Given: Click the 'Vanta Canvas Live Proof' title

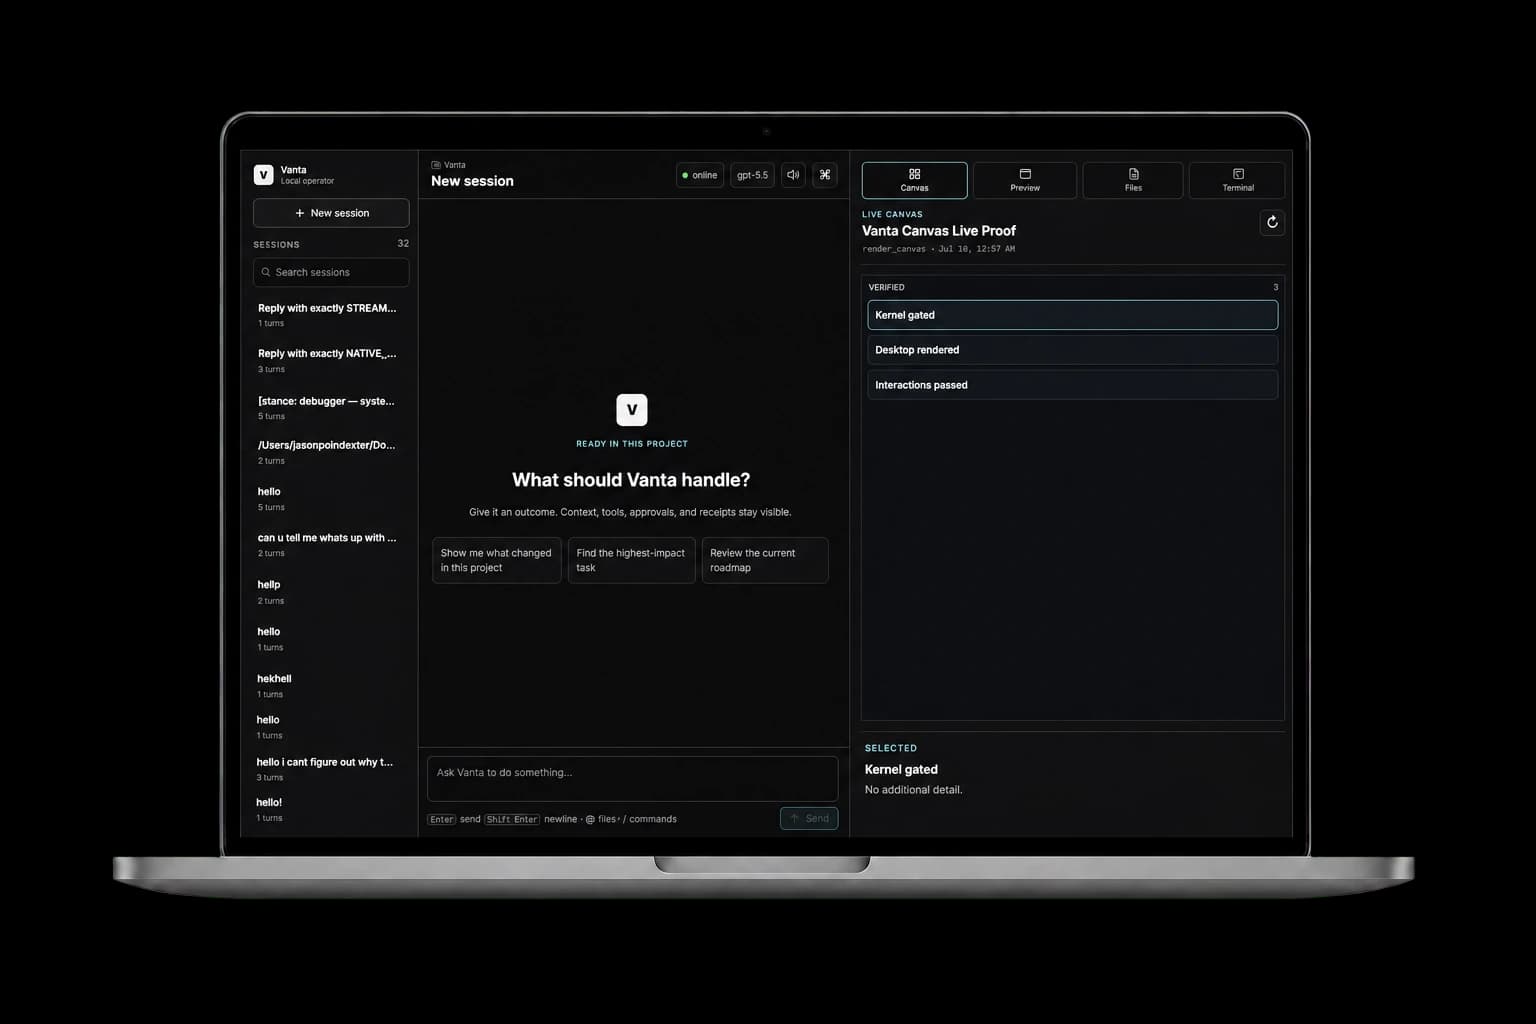Looking at the screenshot, I should pos(939,231).
